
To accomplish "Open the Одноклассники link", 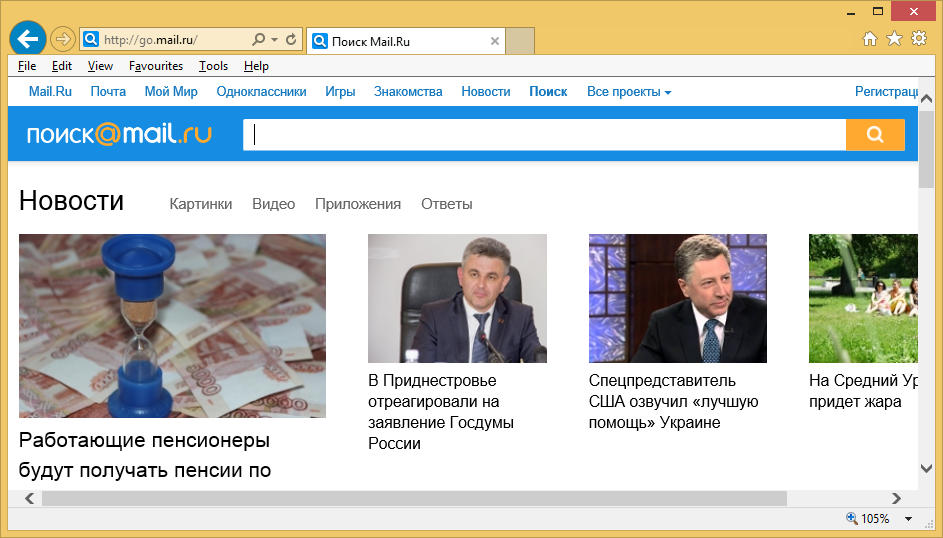I will pos(261,92).
